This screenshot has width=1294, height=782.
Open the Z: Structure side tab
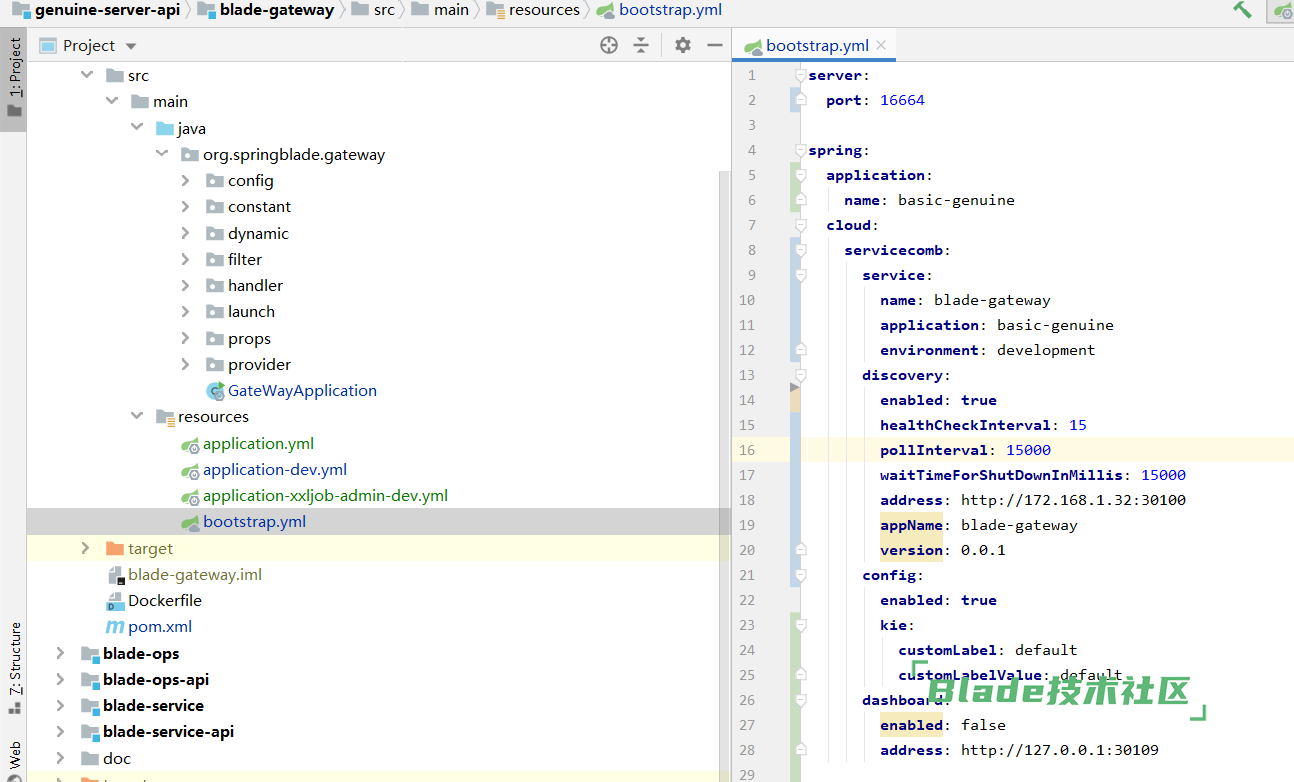(x=14, y=667)
